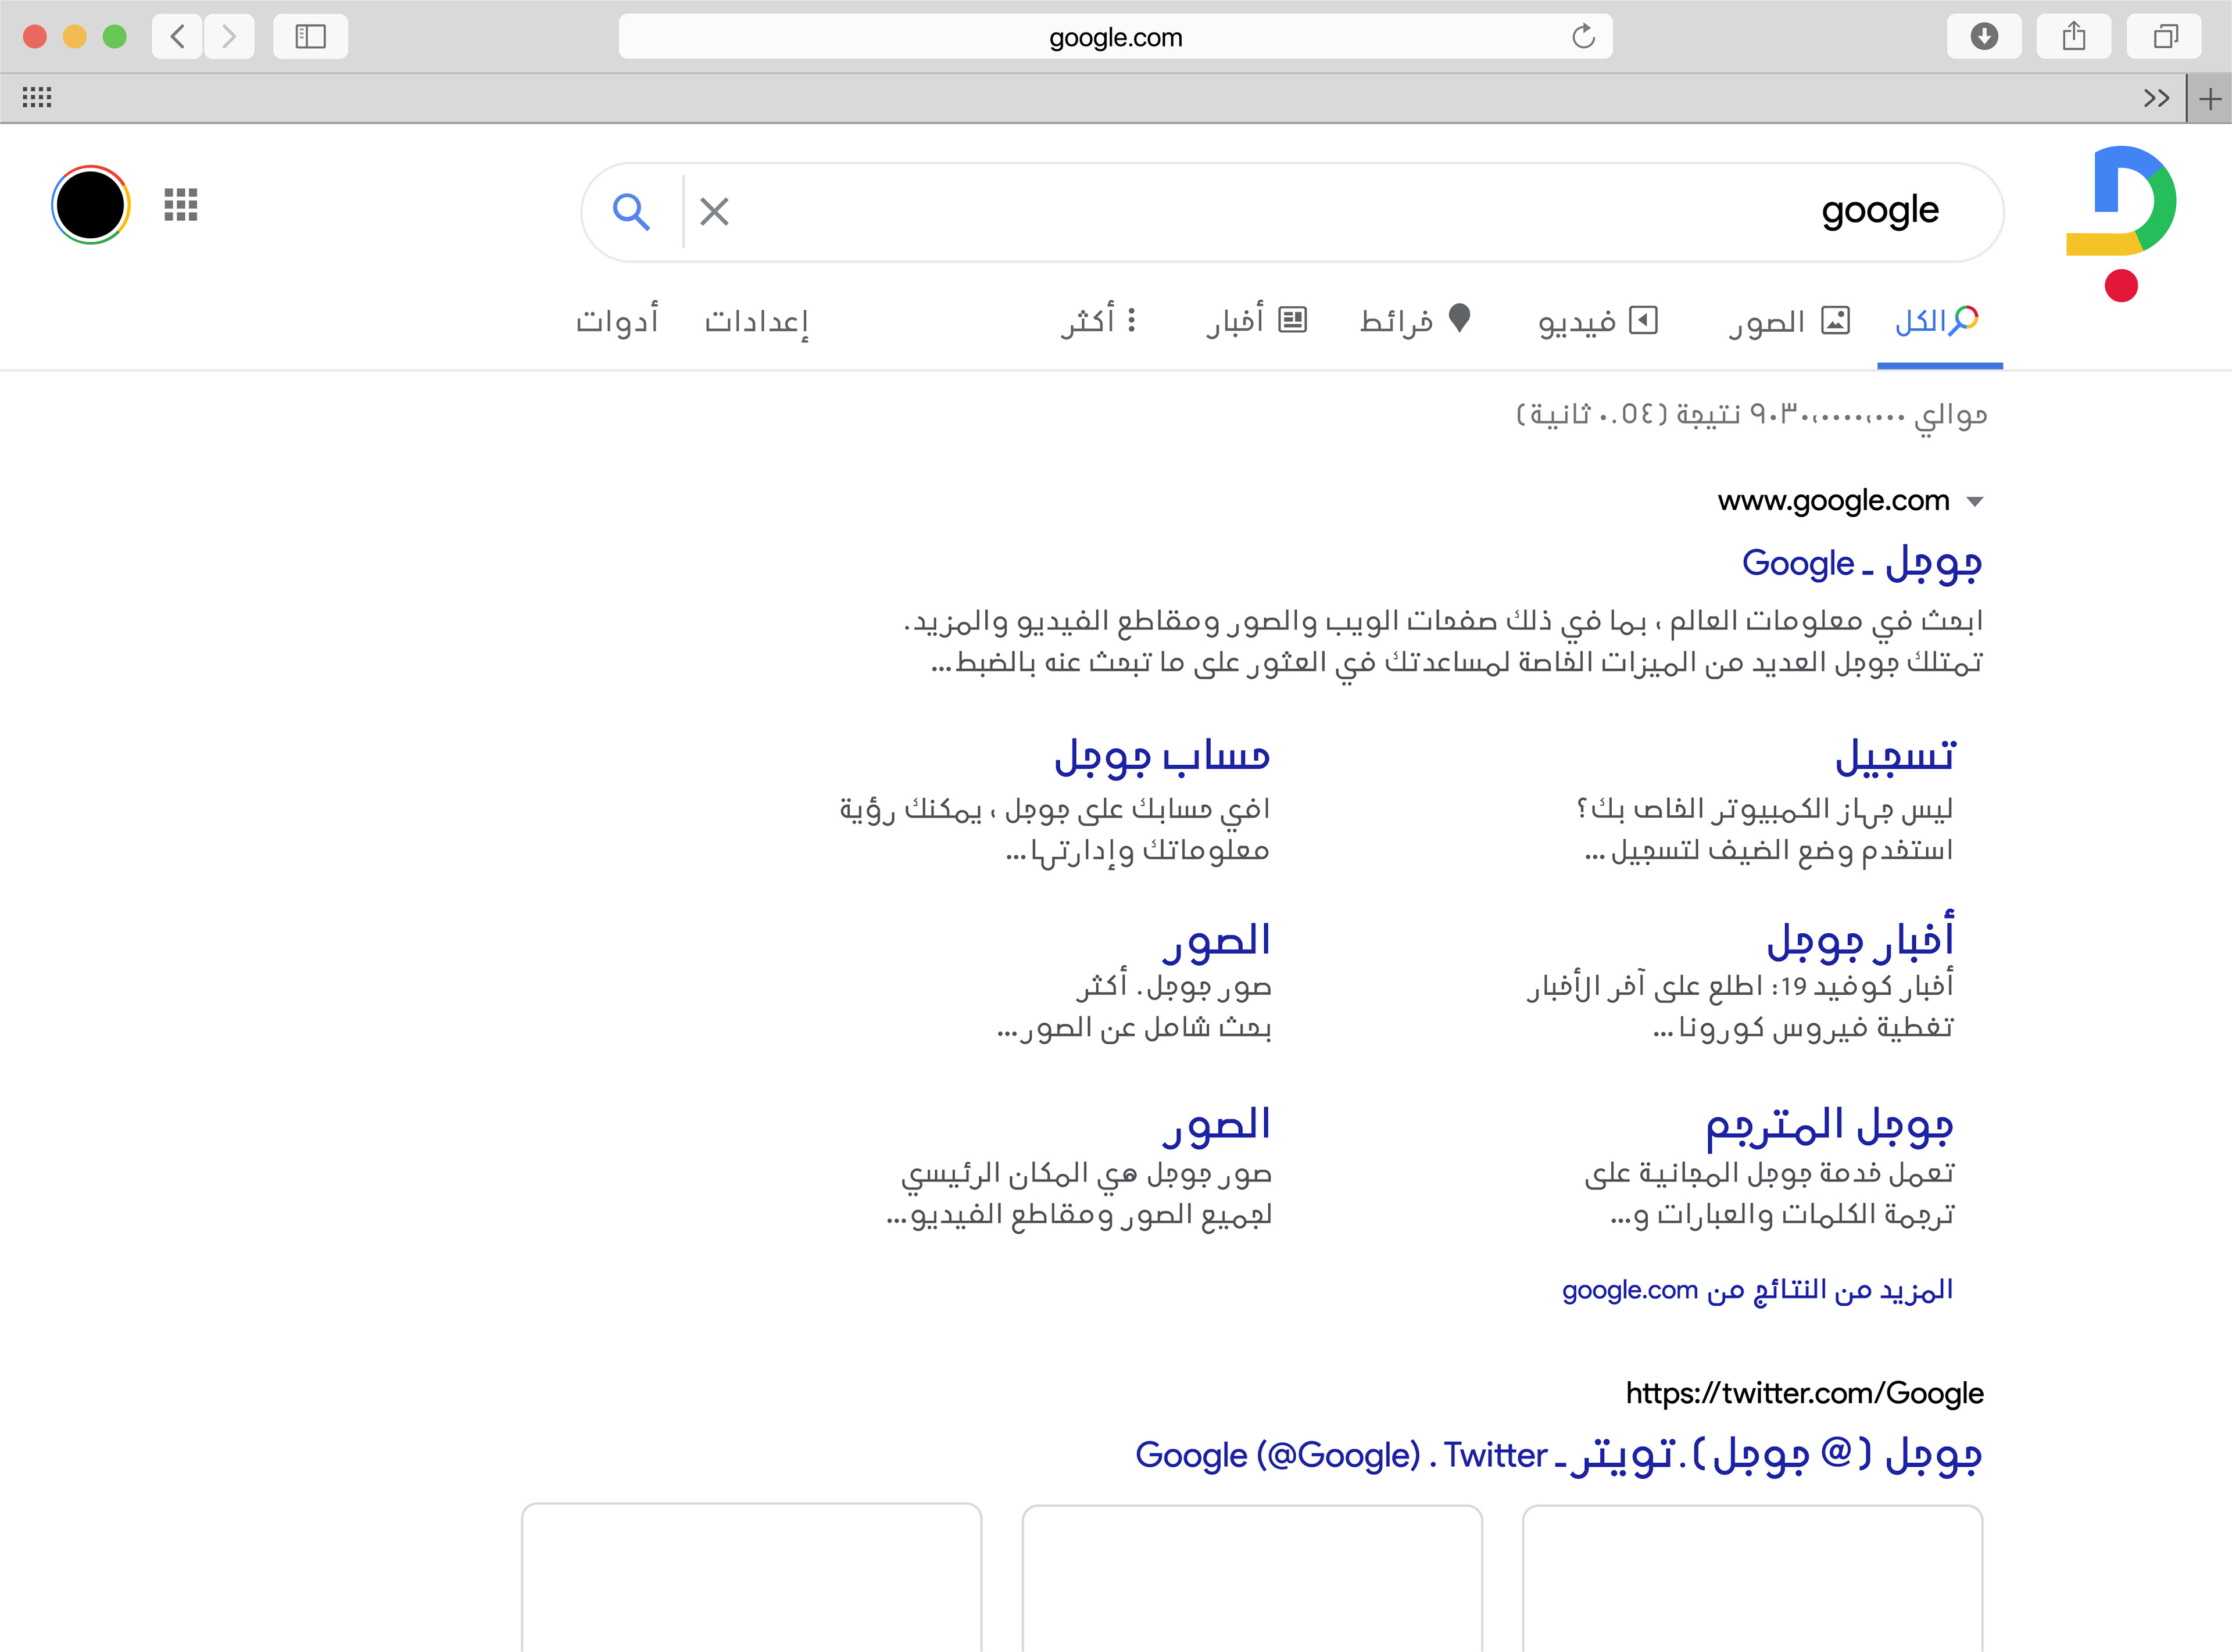Open the favorites grid icon in the bookmarks bar
Image resolution: width=2232 pixels, height=1652 pixels.
point(37,97)
